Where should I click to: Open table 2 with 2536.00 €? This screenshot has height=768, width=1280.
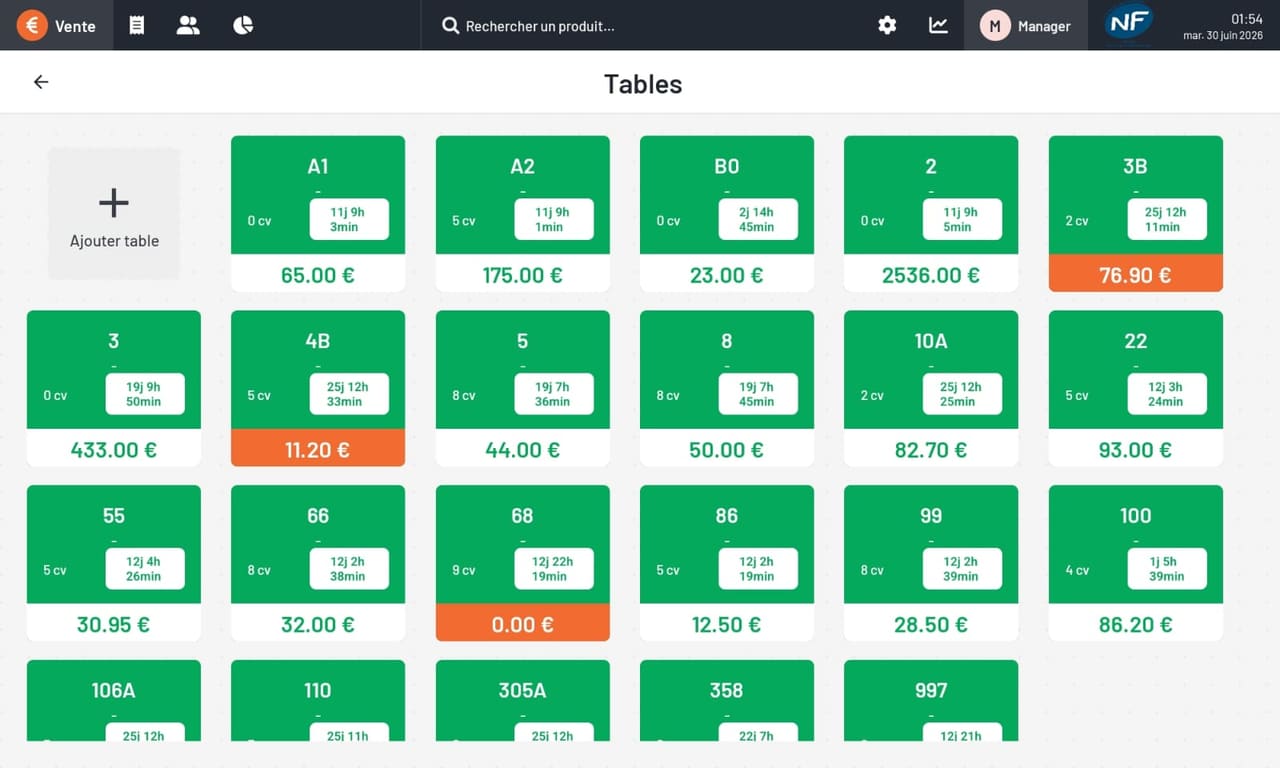tap(931, 214)
